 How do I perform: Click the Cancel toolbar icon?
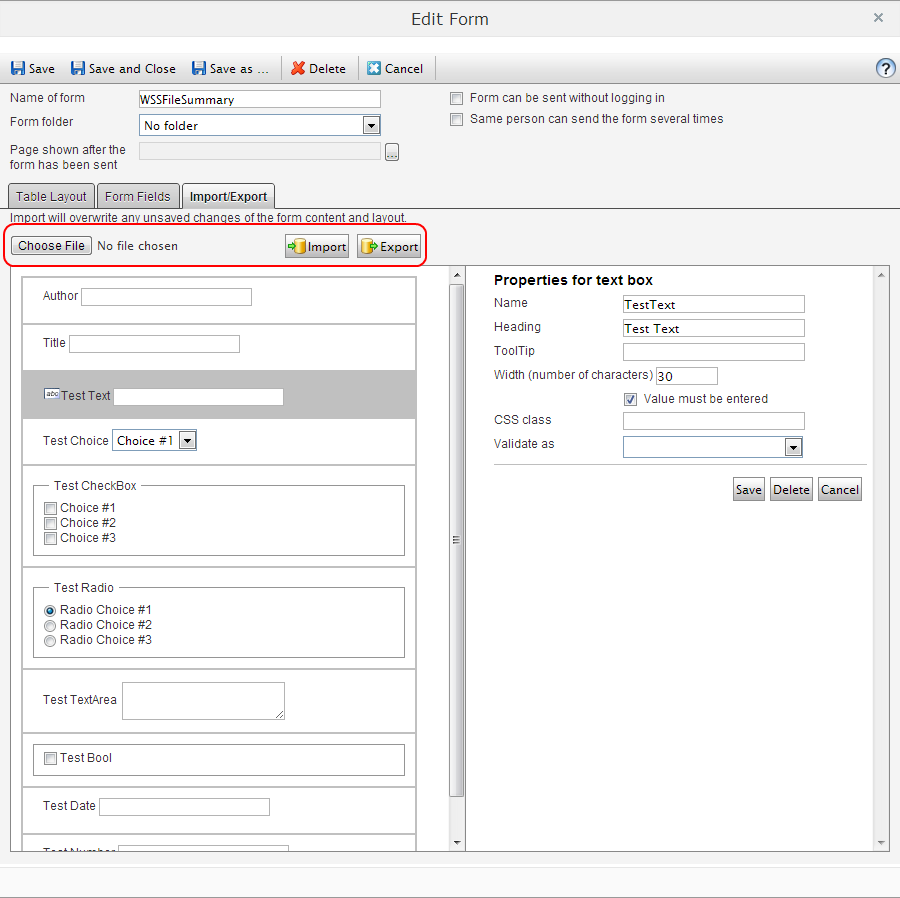[x=374, y=69]
